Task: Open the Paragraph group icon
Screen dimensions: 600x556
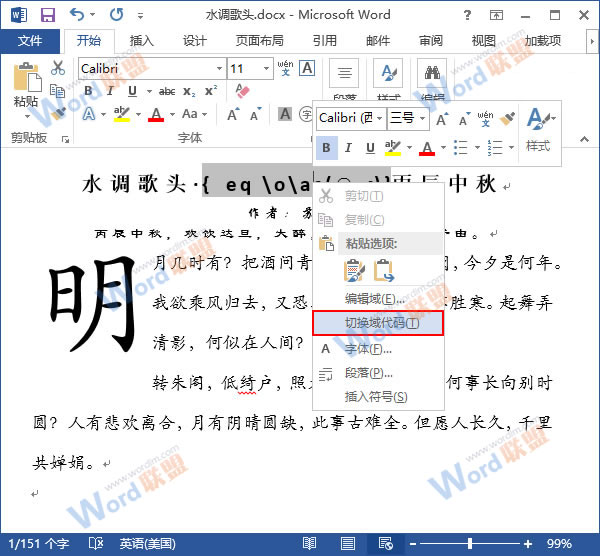Action: click(x=344, y=73)
